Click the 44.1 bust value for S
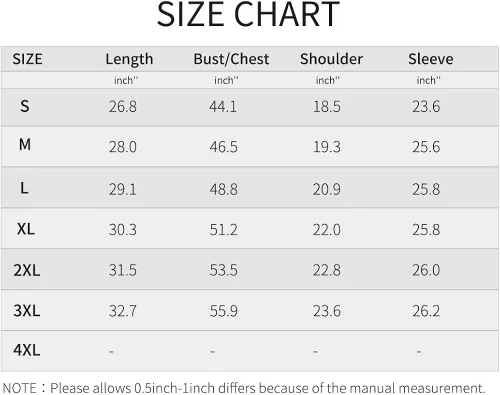Screen dimensions: 500x395 point(223,107)
